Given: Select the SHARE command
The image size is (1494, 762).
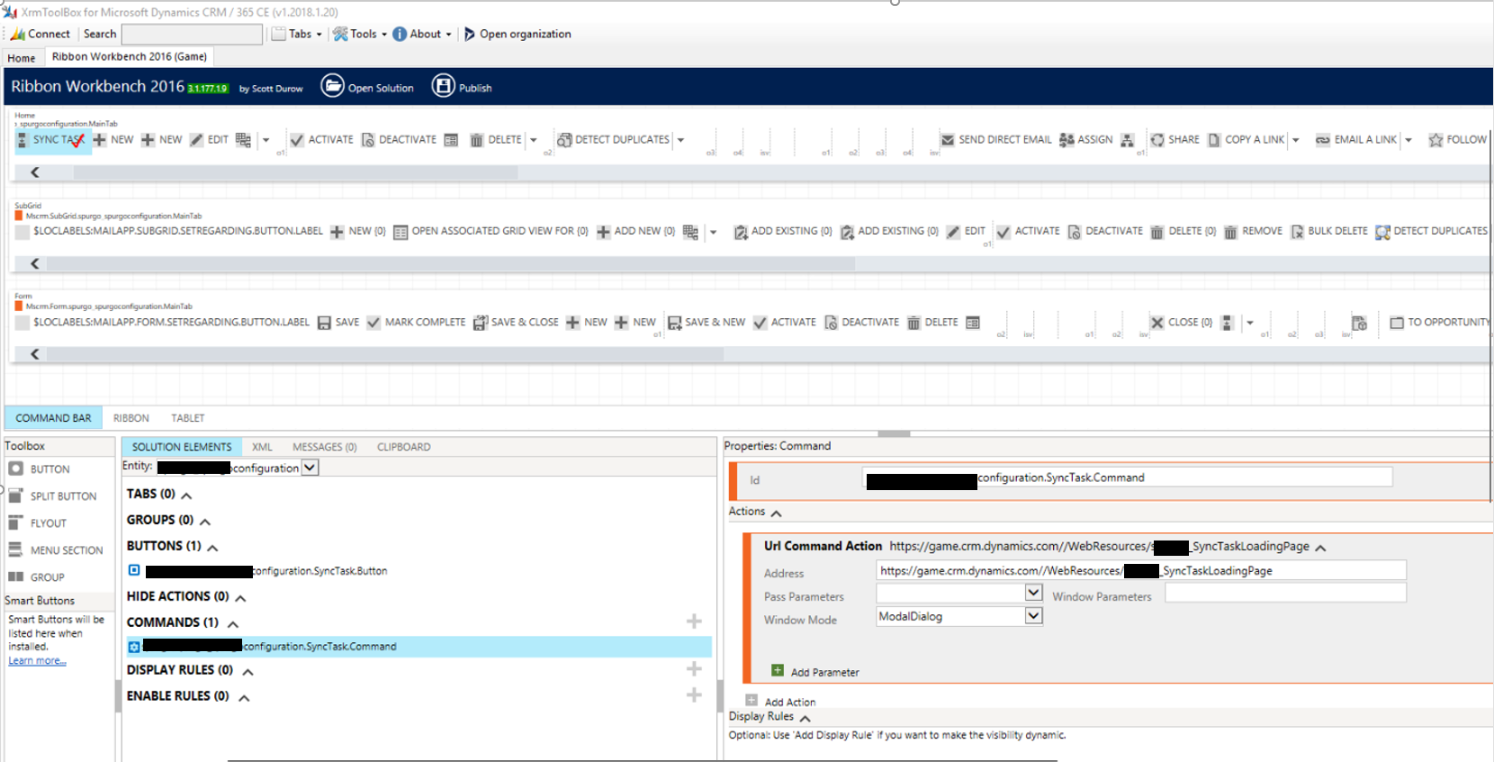Looking at the screenshot, I should click(x=1175, y=140).
